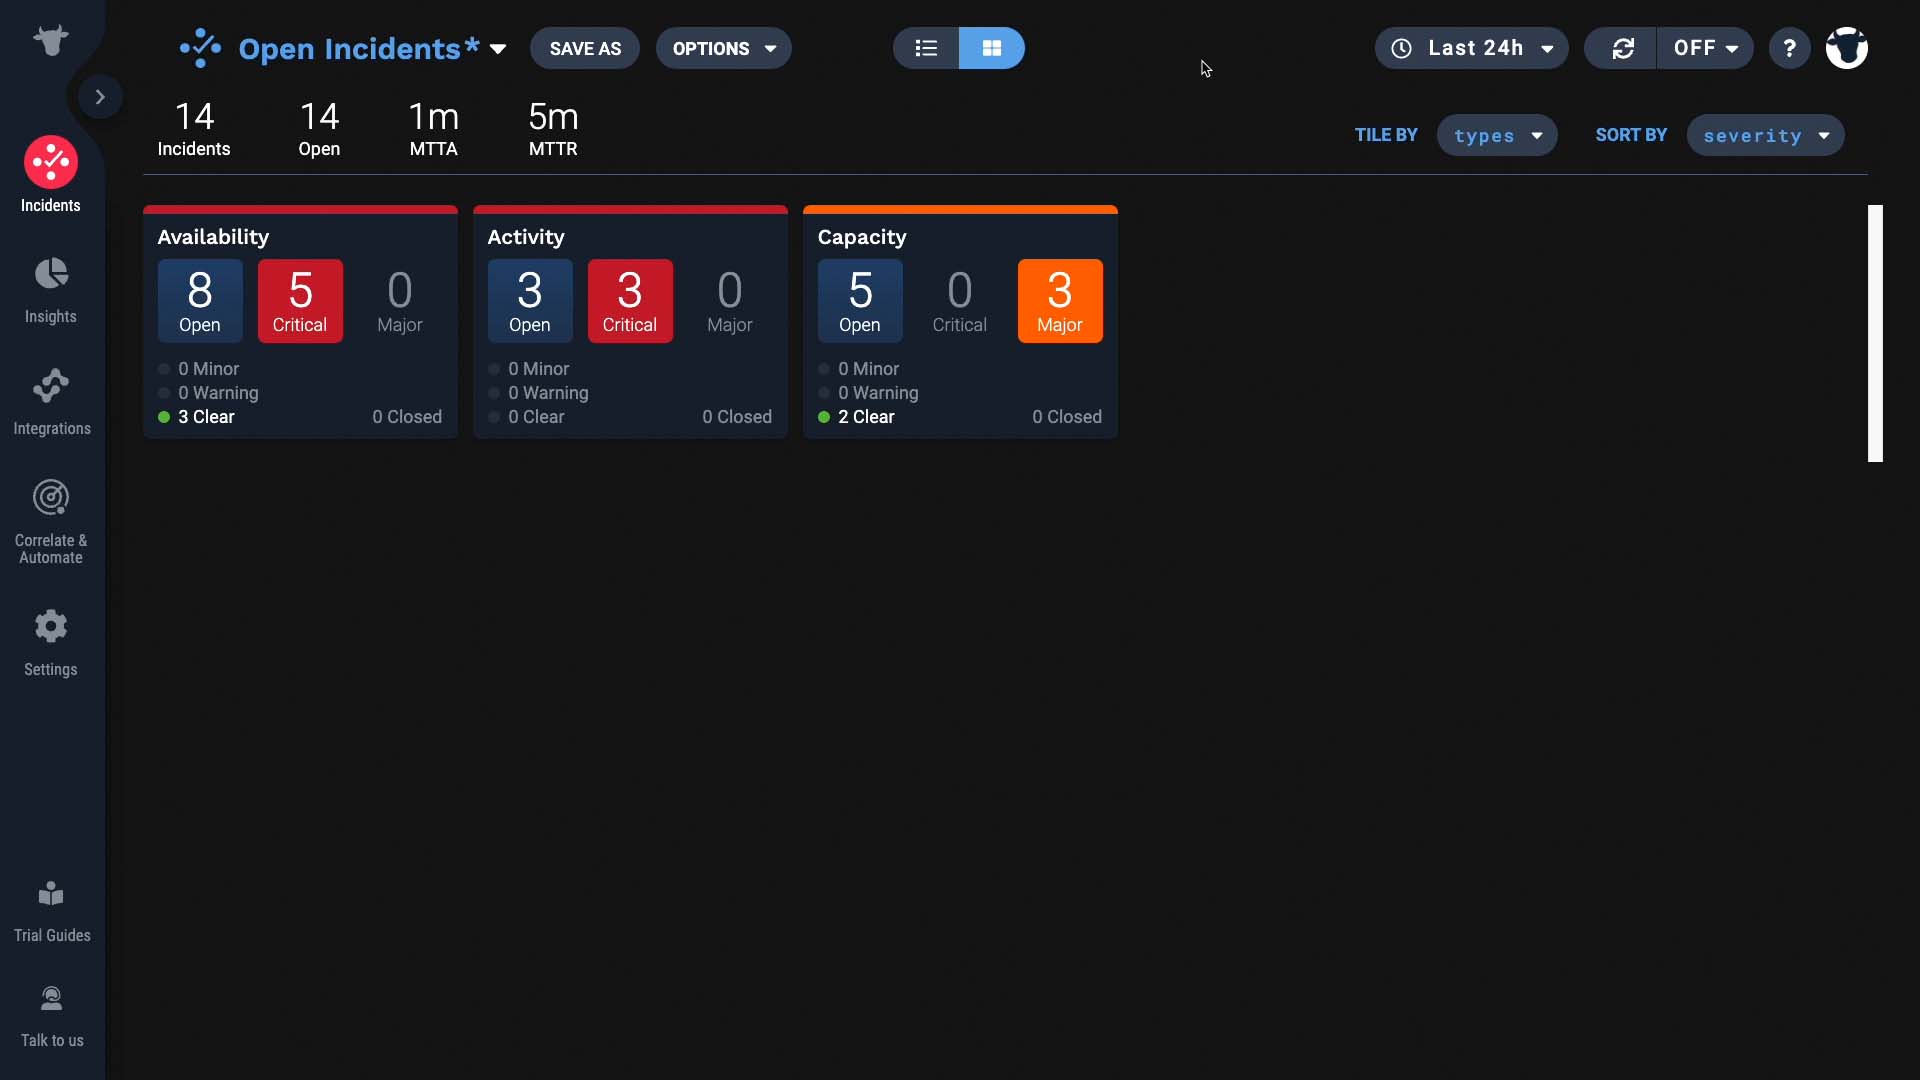Click the BigPanda bull logo
Image resolution: width=1920 pixels, height=1080 pixels.
pos(50,40)
